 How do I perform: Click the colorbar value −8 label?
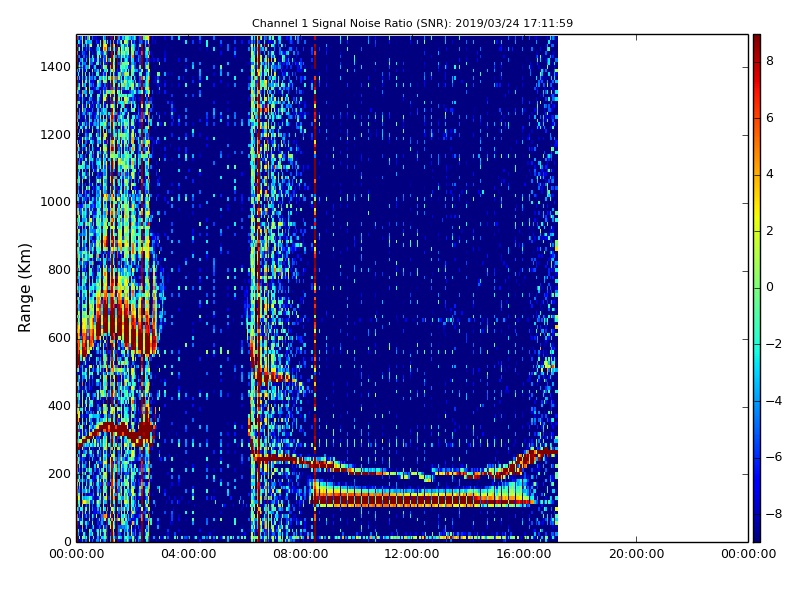774,514
